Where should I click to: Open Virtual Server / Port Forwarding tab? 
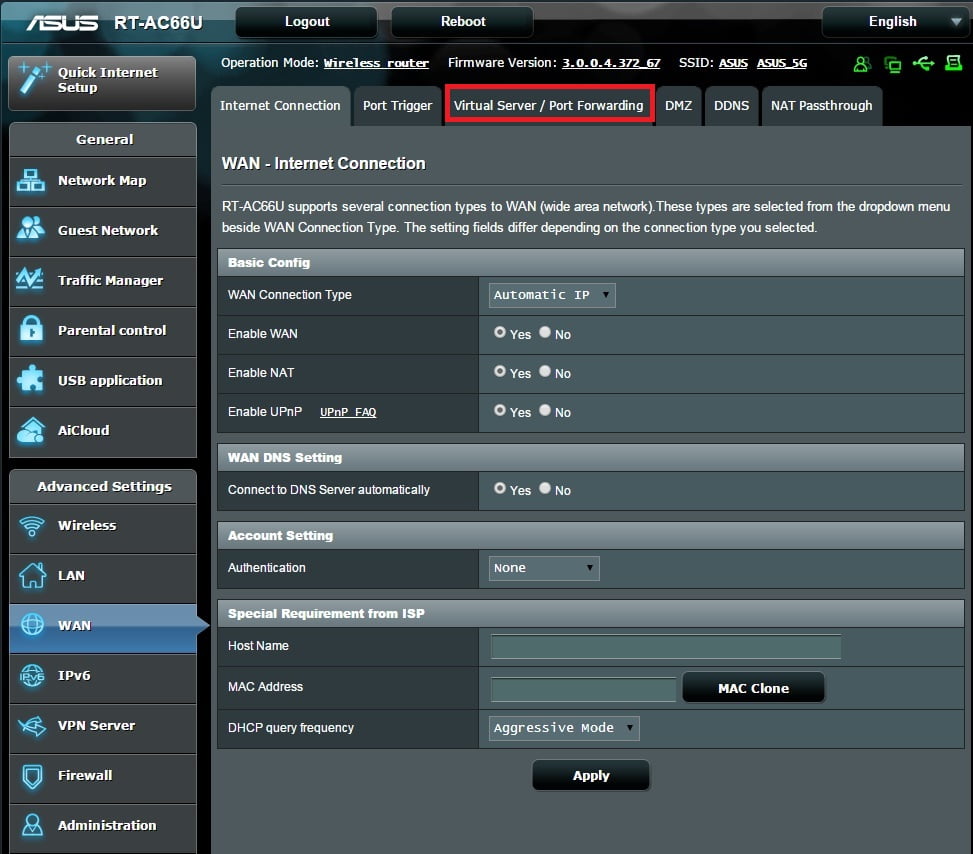tap(549, 106)
